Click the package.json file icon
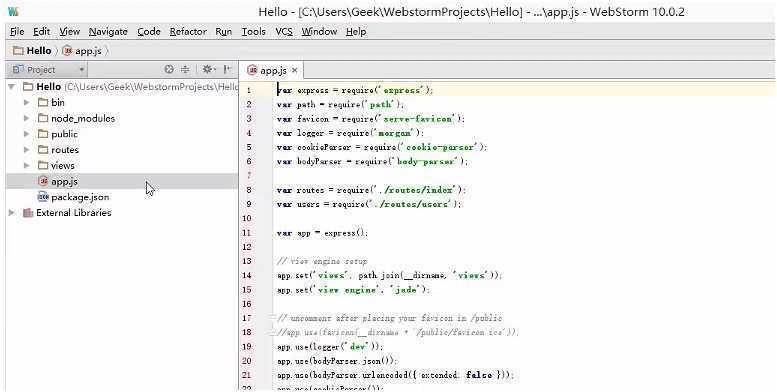777x392 pixels. [x=43, y=197]
